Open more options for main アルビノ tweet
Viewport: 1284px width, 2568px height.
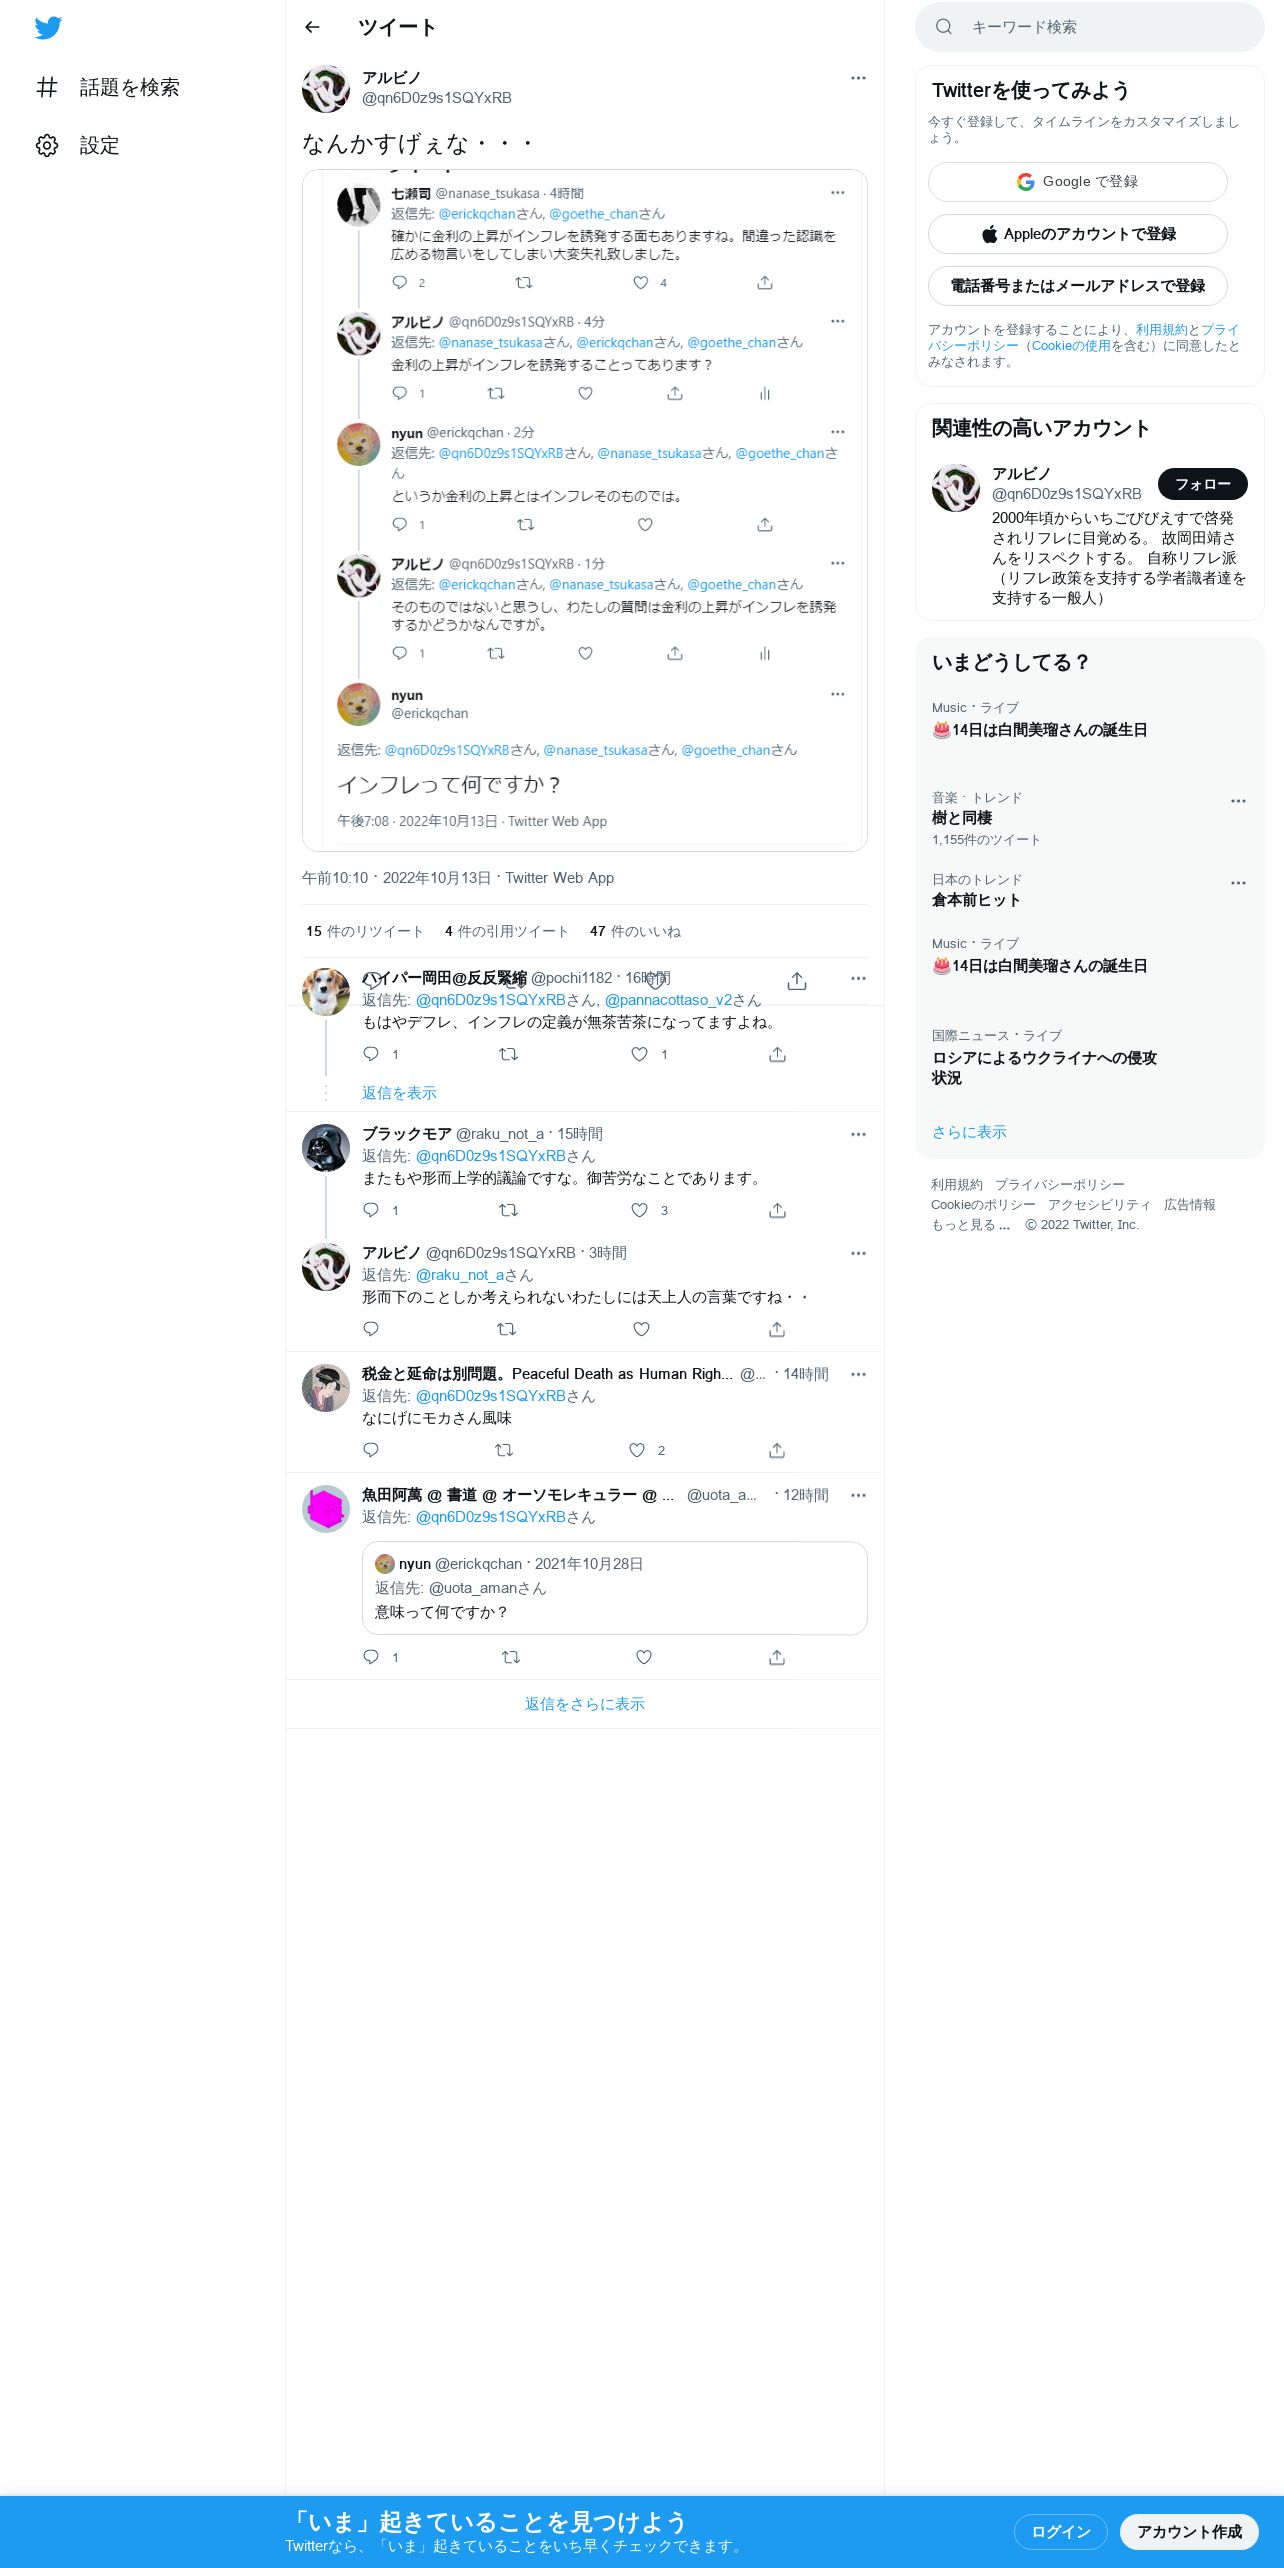pyautogui.click(x=858, y=78)
